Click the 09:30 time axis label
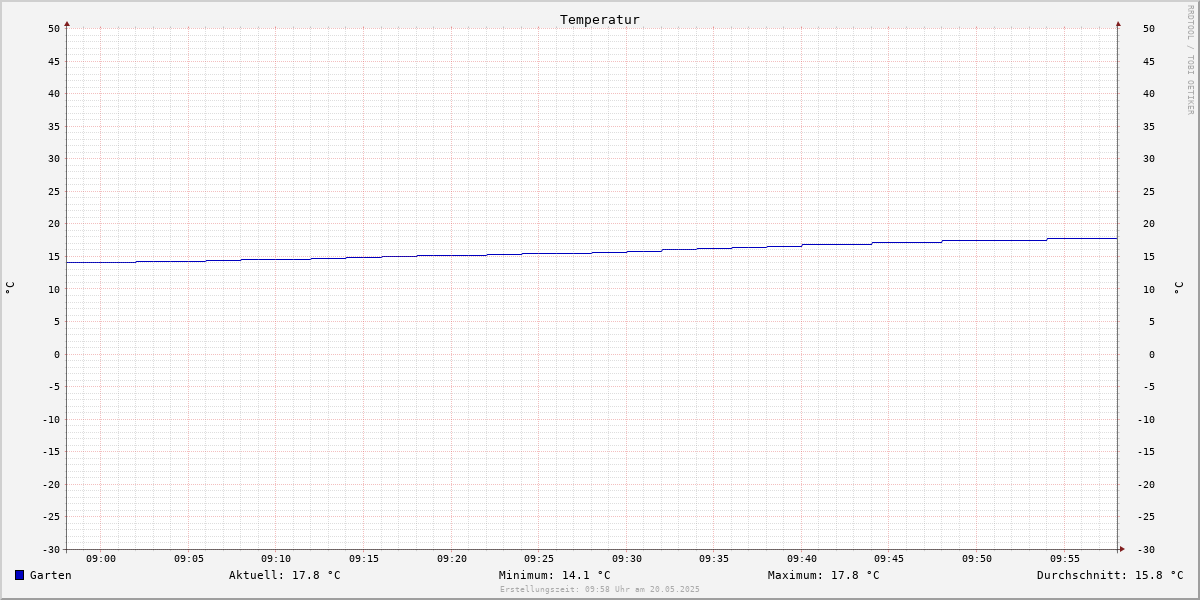This screenshot has height=600, width=1200. pos(627,559)
